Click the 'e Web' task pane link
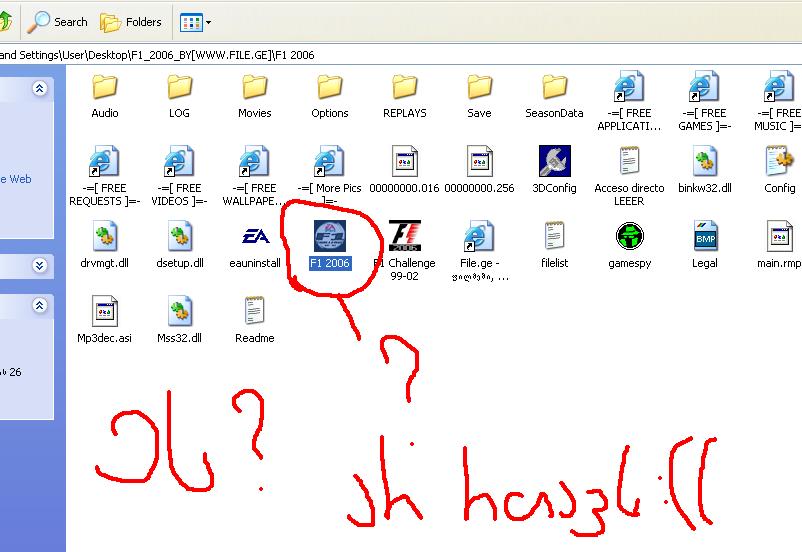This screenshot has height=552, width=802. pyautogui.click(x=16, y=179)
